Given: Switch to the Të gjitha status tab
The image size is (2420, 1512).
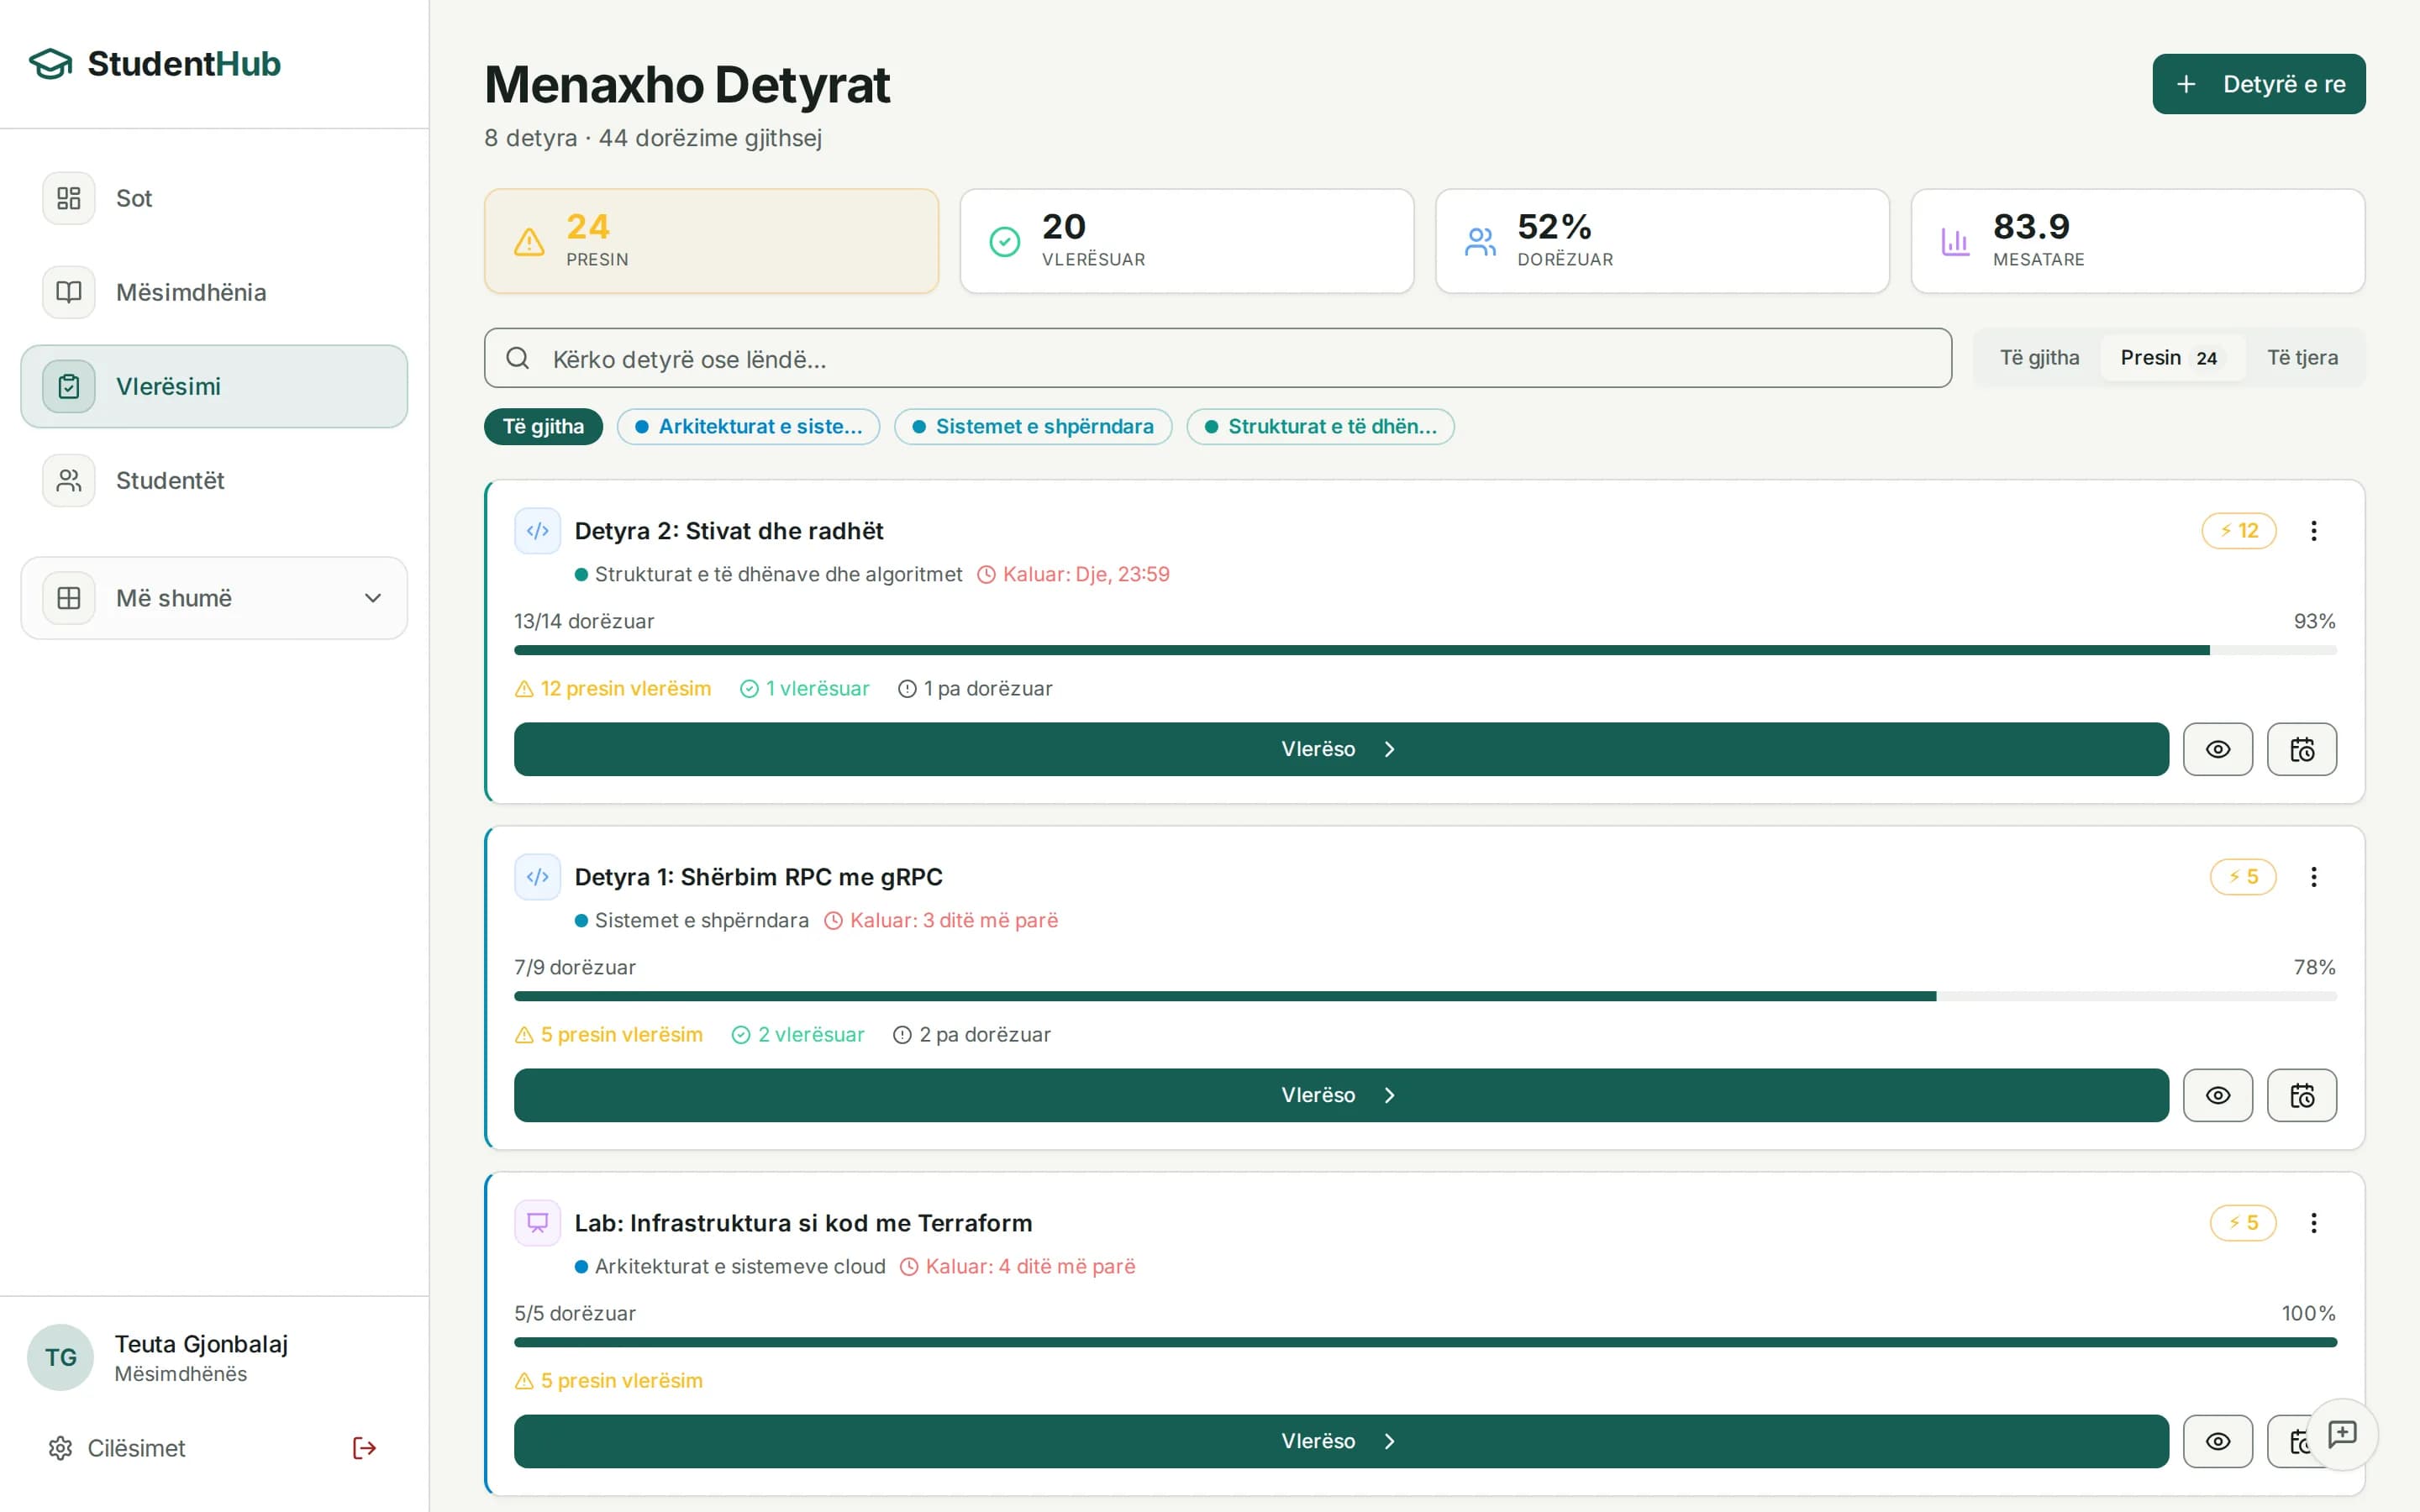Looking at the screenshot, I should [x=2039, y=357].
